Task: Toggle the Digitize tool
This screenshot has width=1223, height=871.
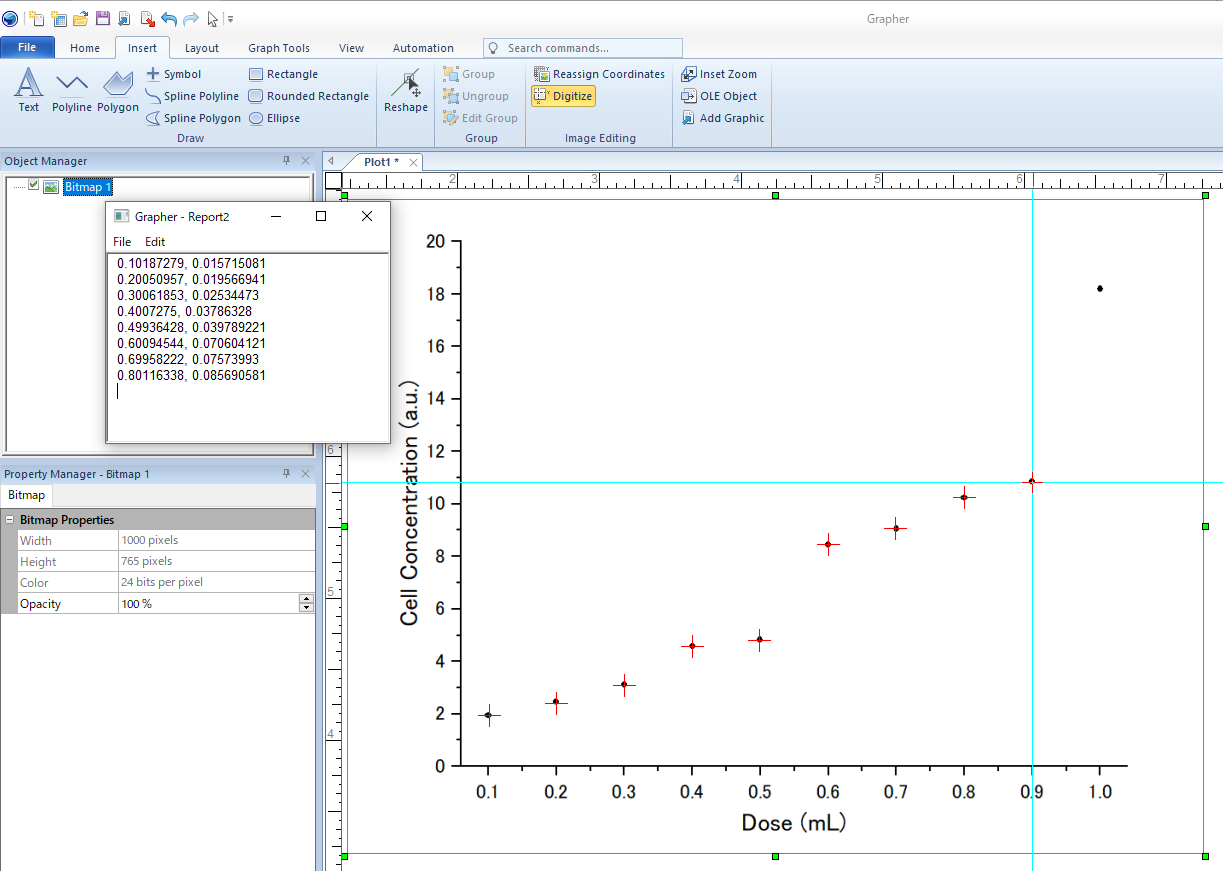Action: 563,96
